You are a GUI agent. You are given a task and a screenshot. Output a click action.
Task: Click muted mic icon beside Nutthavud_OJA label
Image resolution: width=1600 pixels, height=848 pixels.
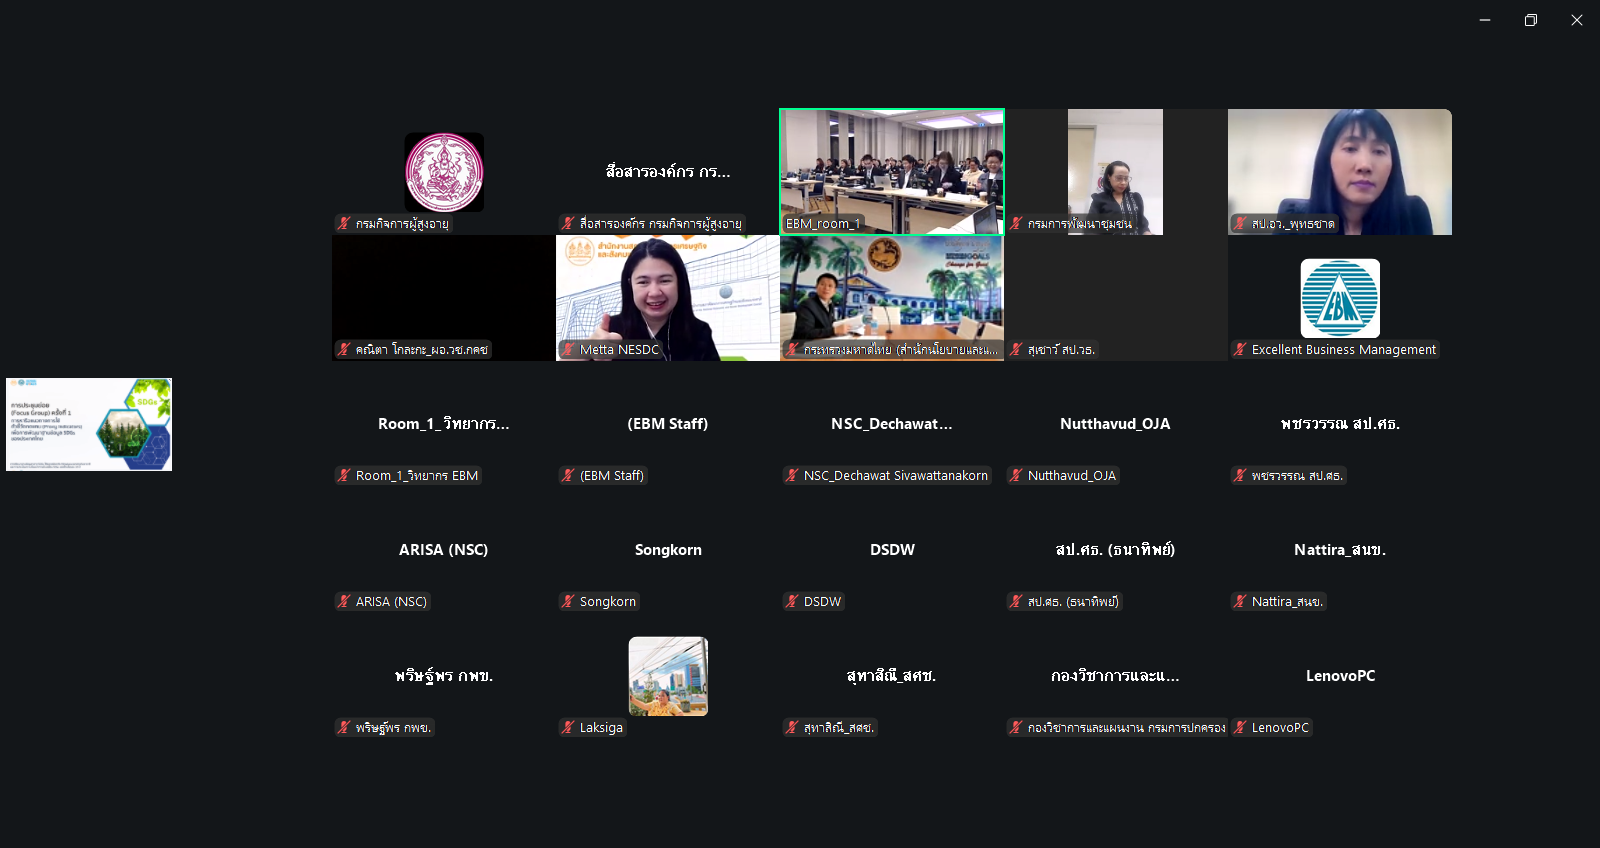[x=1016, y=476]
